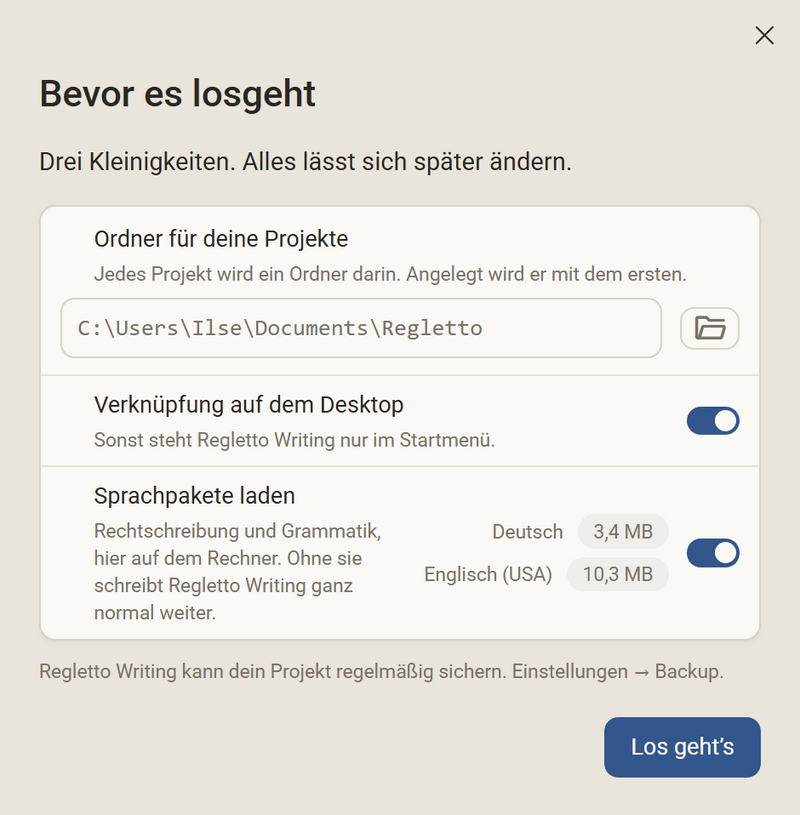Click the Startmenü description text
This screenshot has height=815, width=800.
294,440
